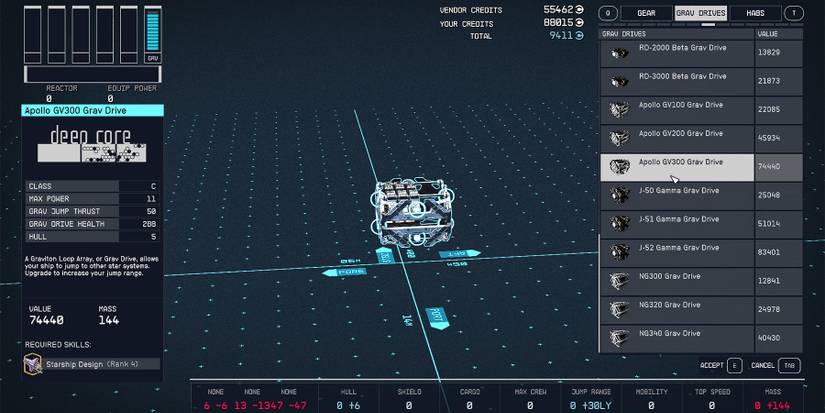Click the vendor credits currency symbol
Screen dimensions: 825x413
[x=579, y=9]
